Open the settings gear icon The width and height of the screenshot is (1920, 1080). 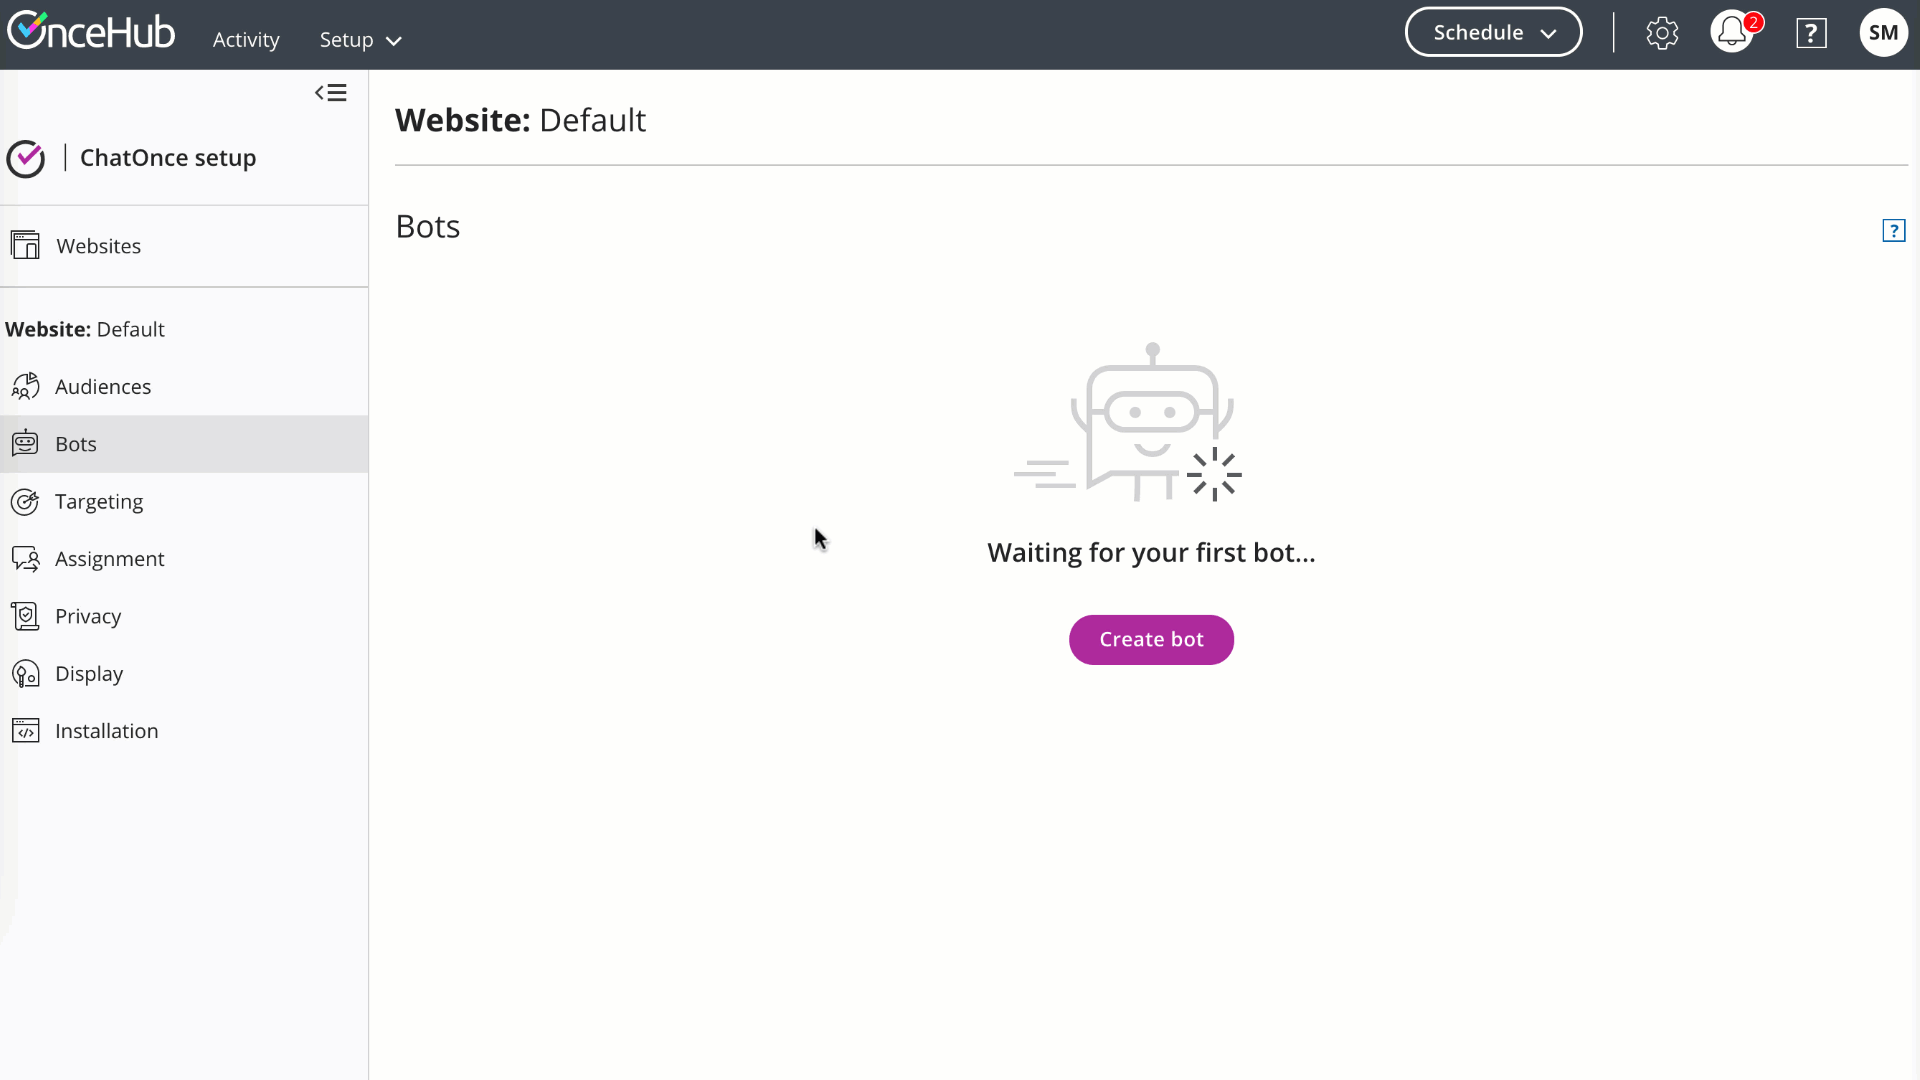coord(1662,33)
